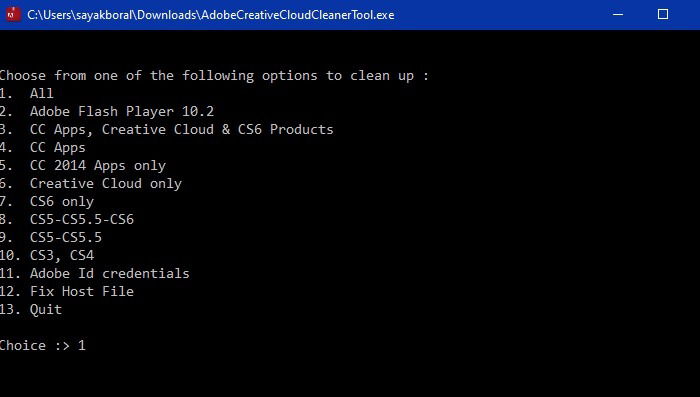This screenshot has height=397, width=700.
Task: Click the typed value 1 after Choice
Action: tap(82, 345)
